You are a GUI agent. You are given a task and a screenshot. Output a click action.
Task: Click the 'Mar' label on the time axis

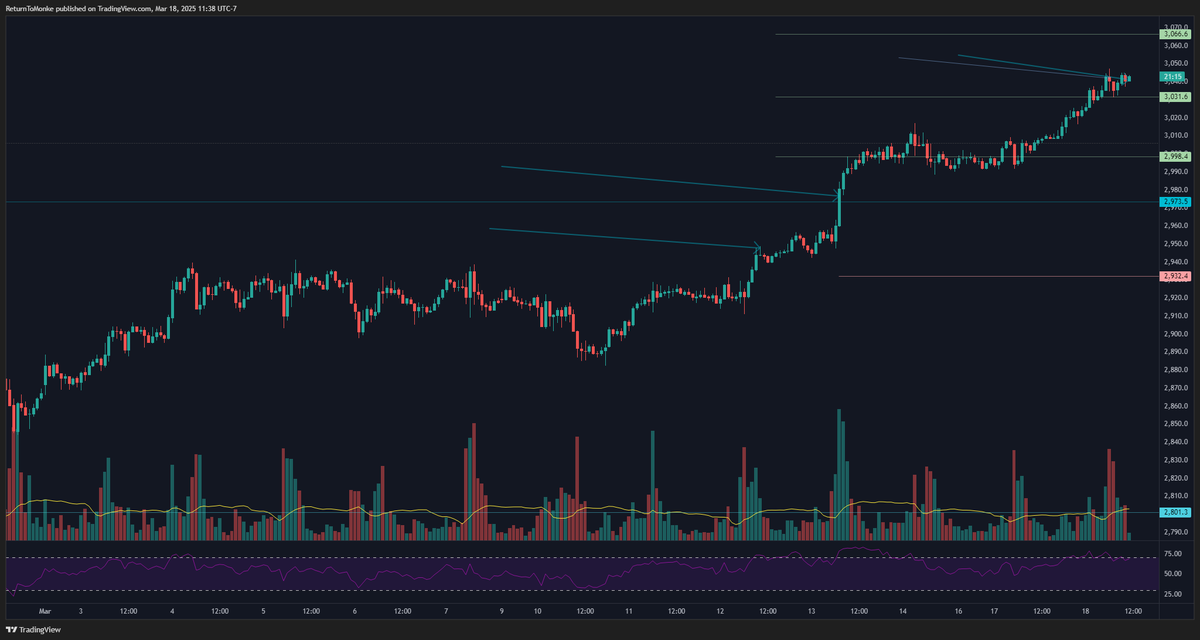tap(45, 610)
